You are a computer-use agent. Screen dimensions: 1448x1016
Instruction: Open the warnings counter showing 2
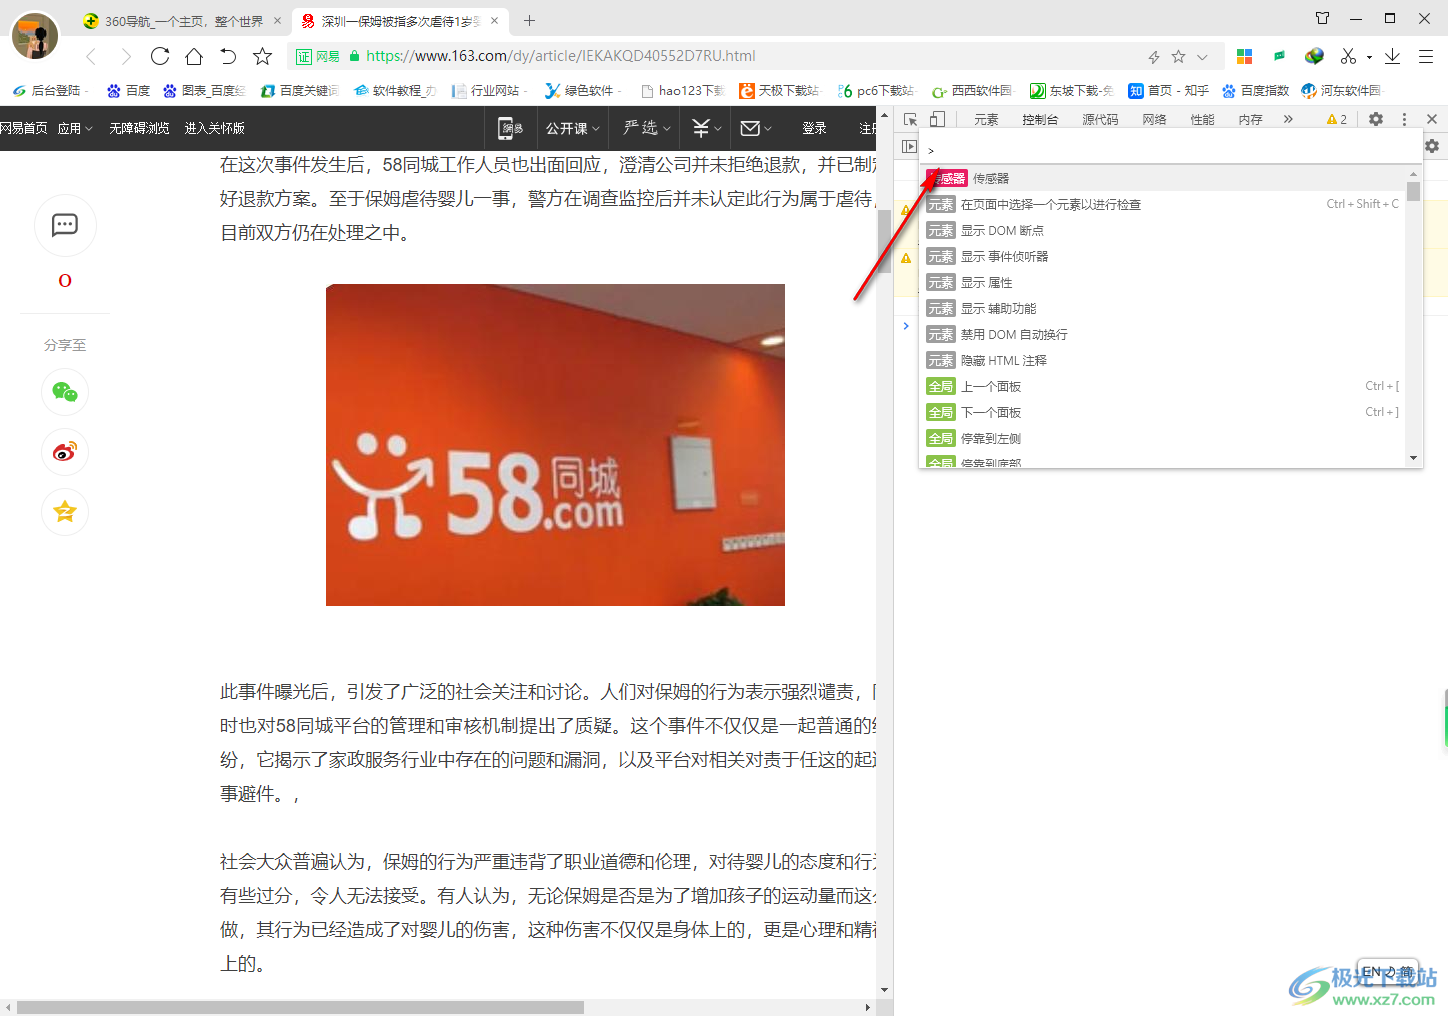point(1337,119)
